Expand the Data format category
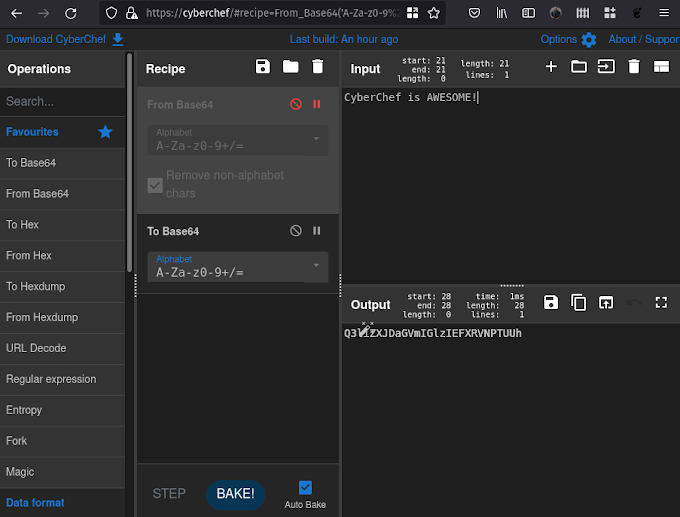The height and width of the screenshot is (517, 680). pos(62,503)
